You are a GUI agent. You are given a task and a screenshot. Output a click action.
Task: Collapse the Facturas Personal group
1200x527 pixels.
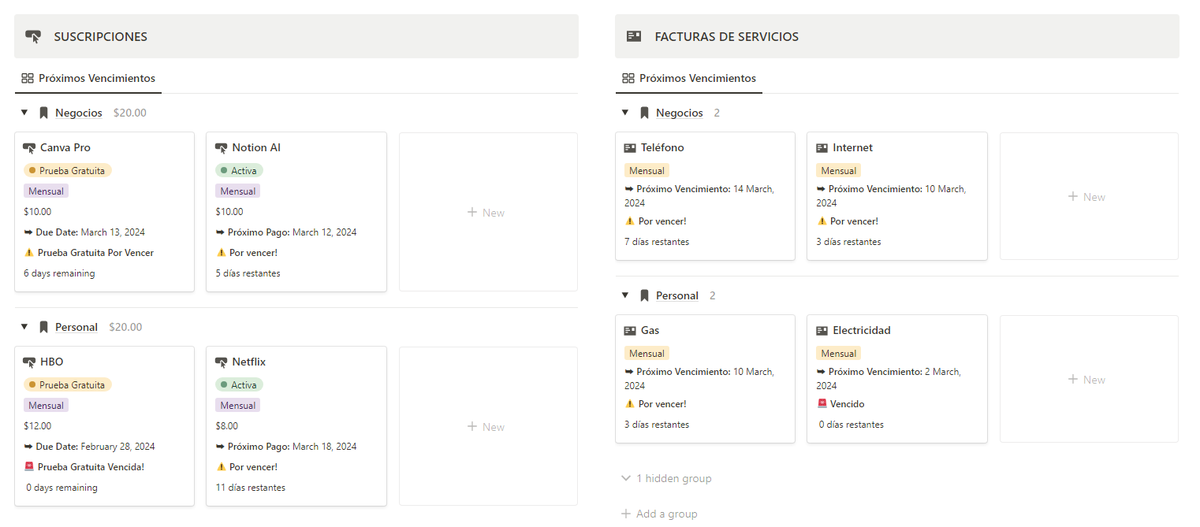tap(625, 296)
